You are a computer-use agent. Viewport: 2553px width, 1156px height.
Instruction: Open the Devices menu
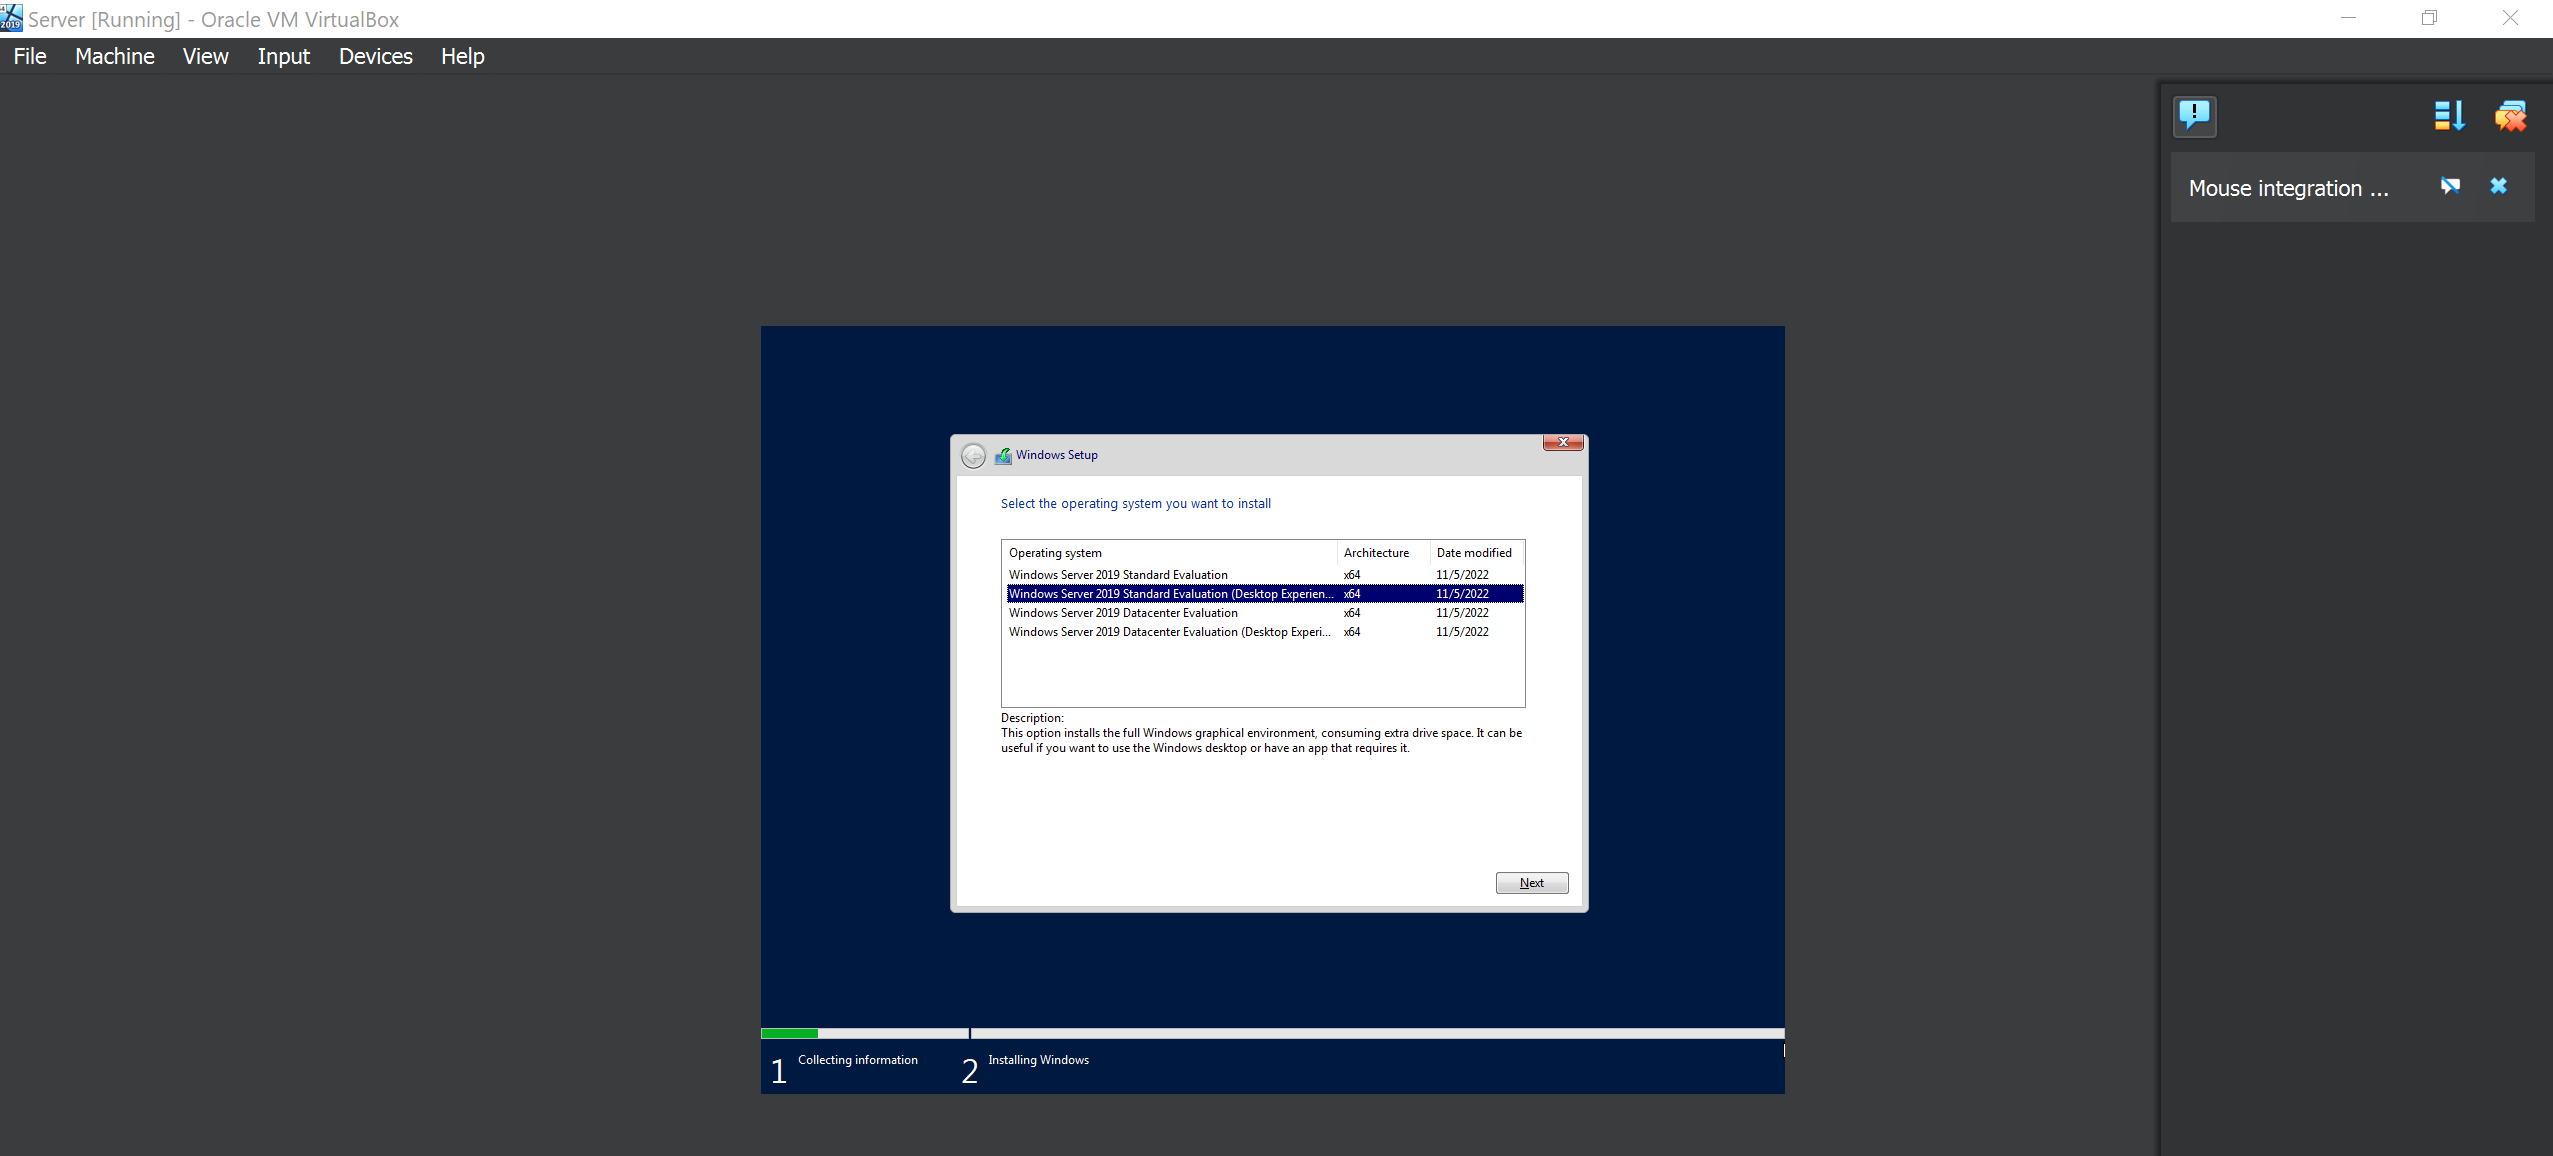click(x=376, y=56)
